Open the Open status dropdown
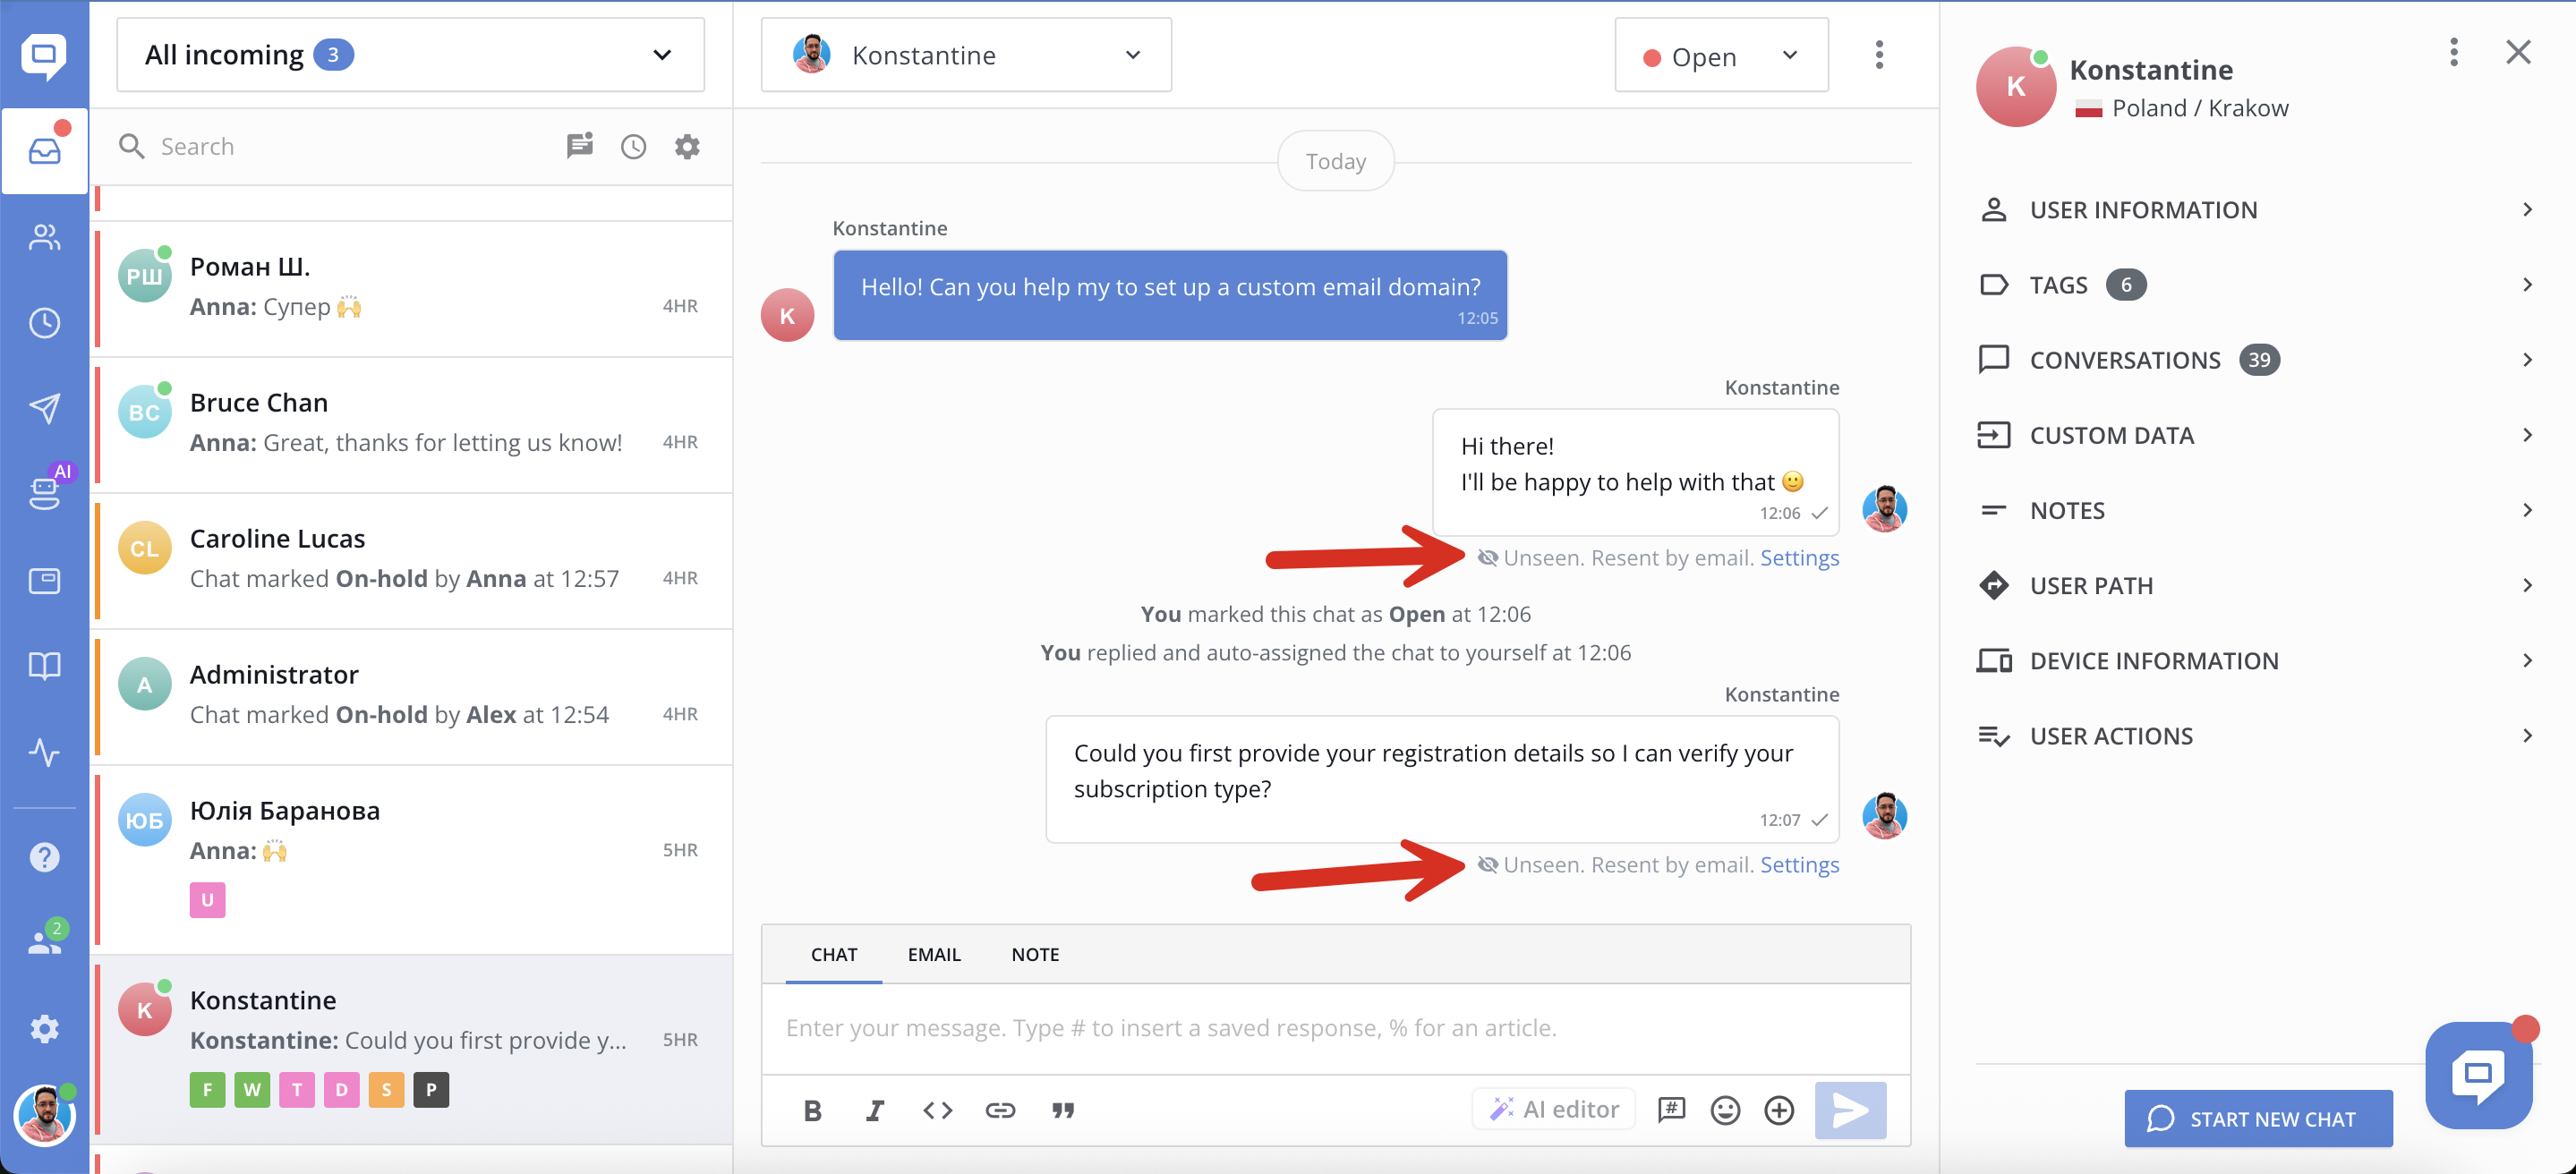Viewport: 2576px width, 1174px height. point(1722,56)
